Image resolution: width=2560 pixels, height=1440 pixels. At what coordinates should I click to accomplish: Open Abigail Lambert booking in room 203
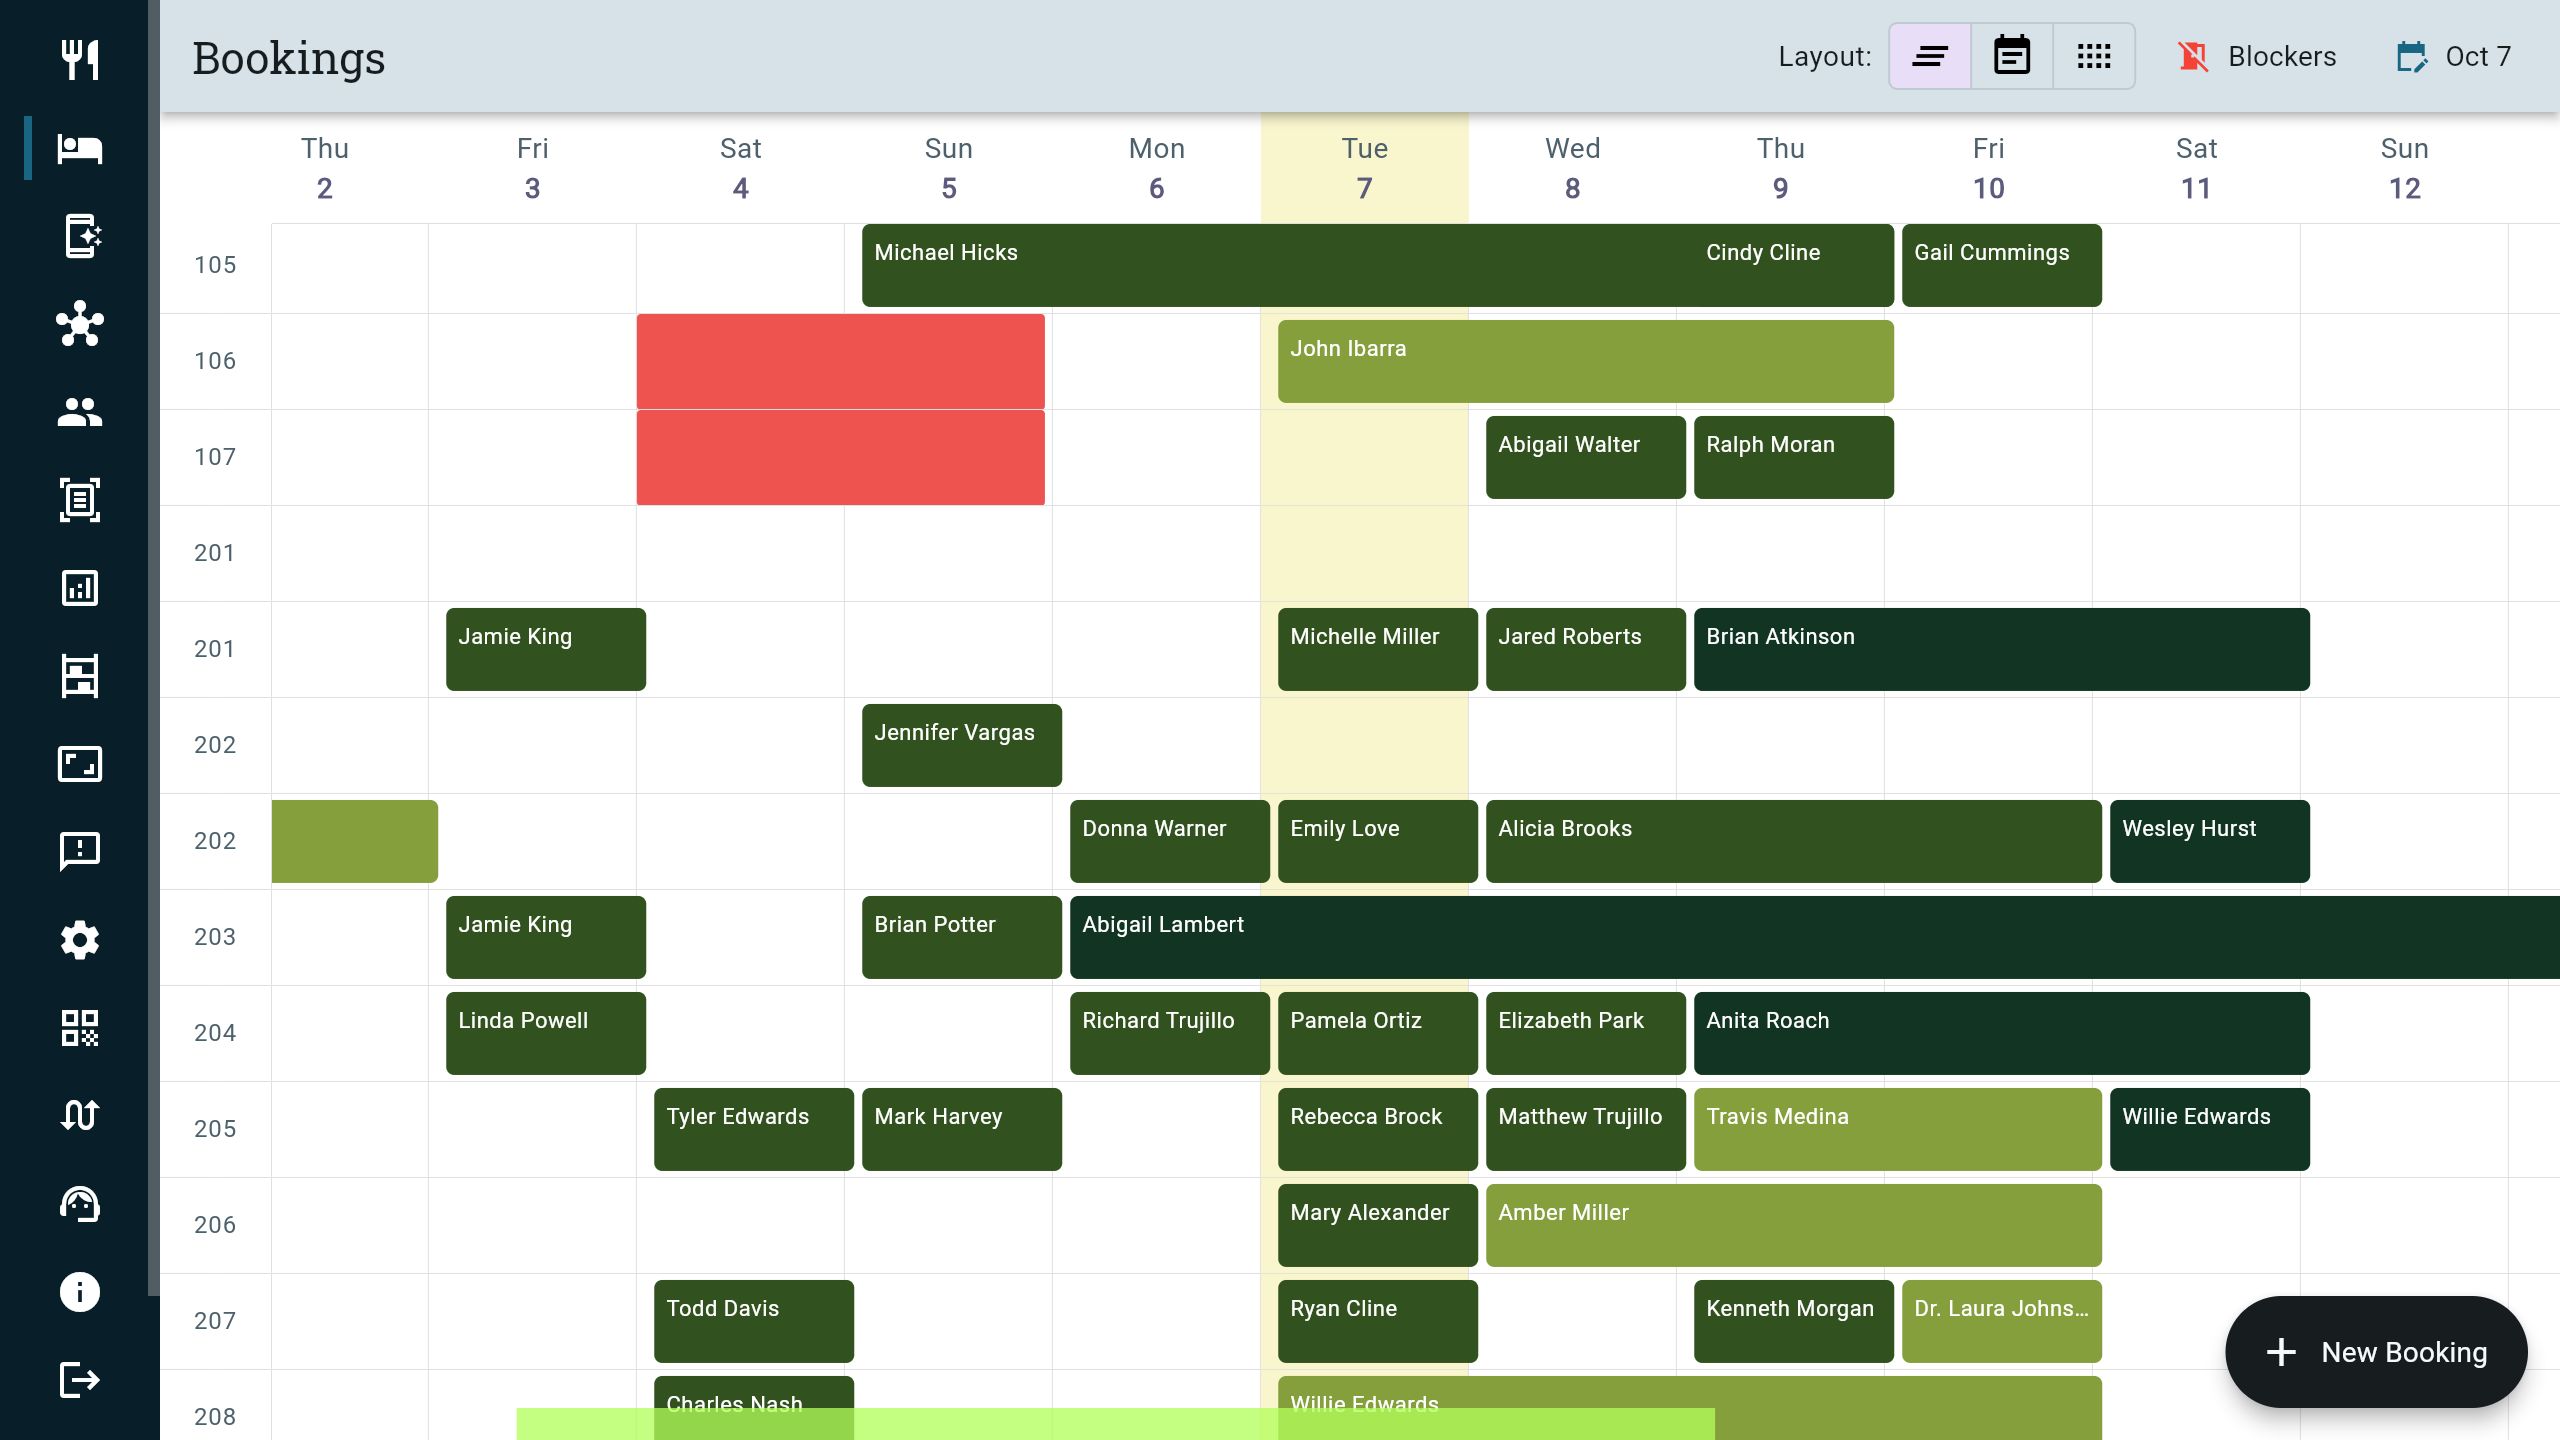coord(1800,937)
